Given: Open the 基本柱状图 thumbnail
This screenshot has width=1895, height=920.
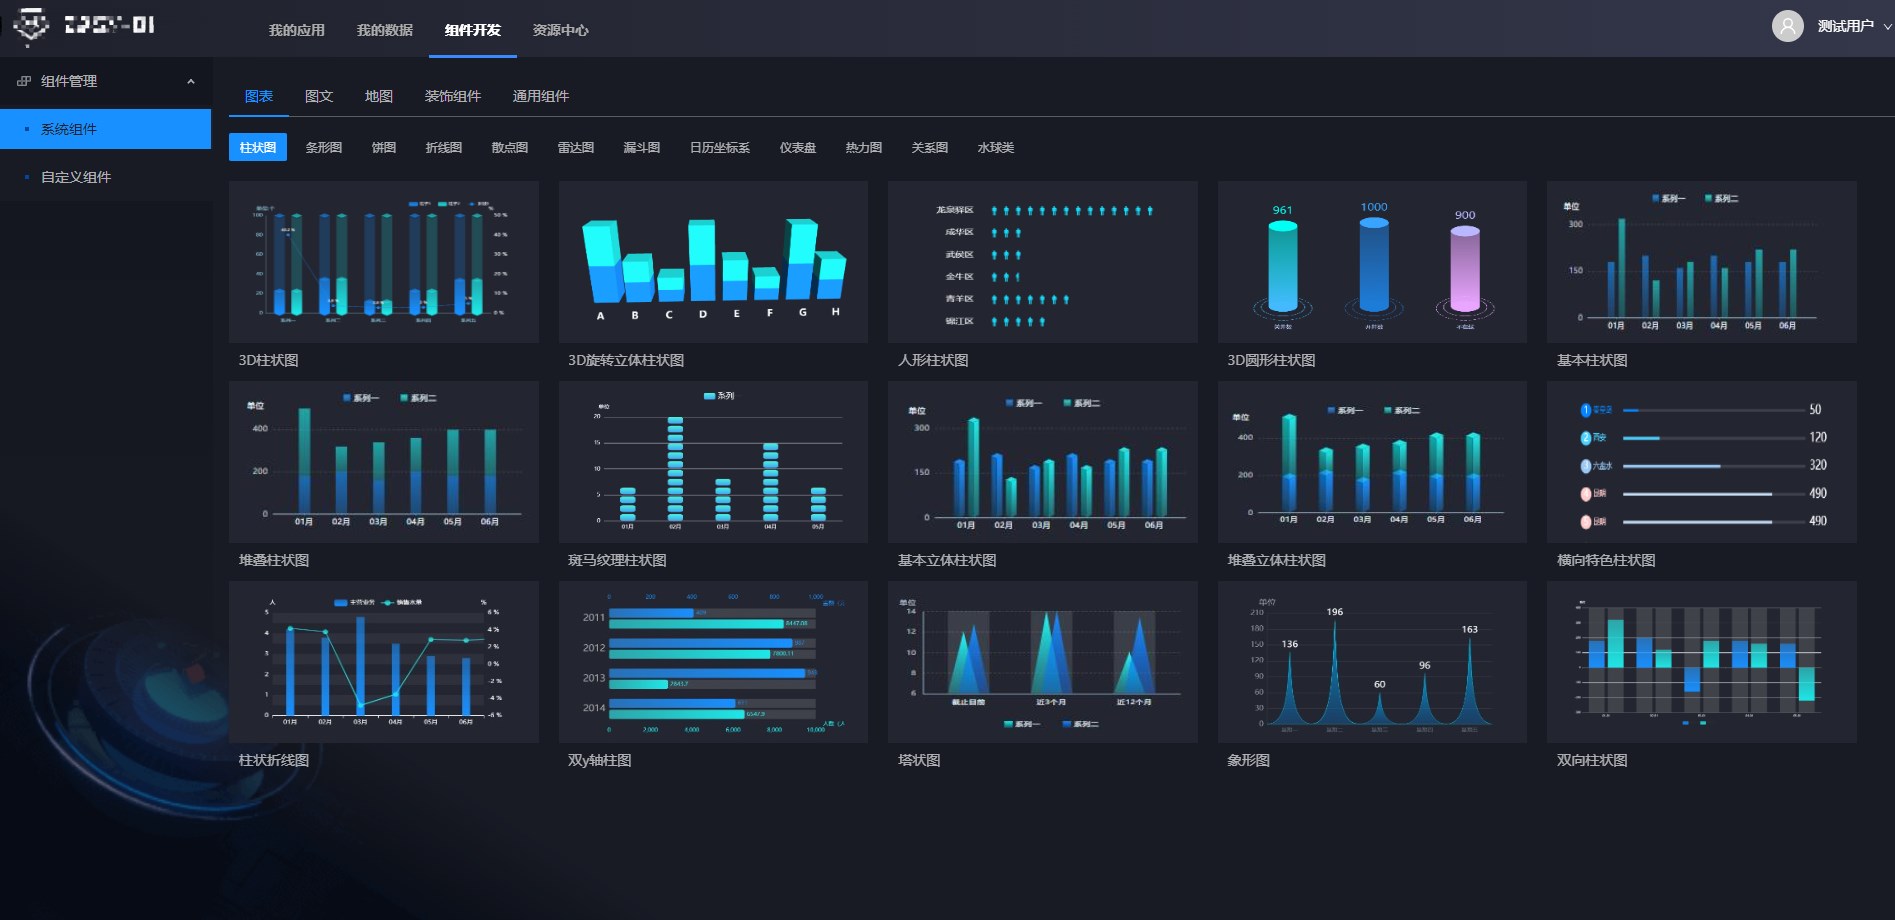Looking at the screenshot, I should click(x=1702, y=262).
